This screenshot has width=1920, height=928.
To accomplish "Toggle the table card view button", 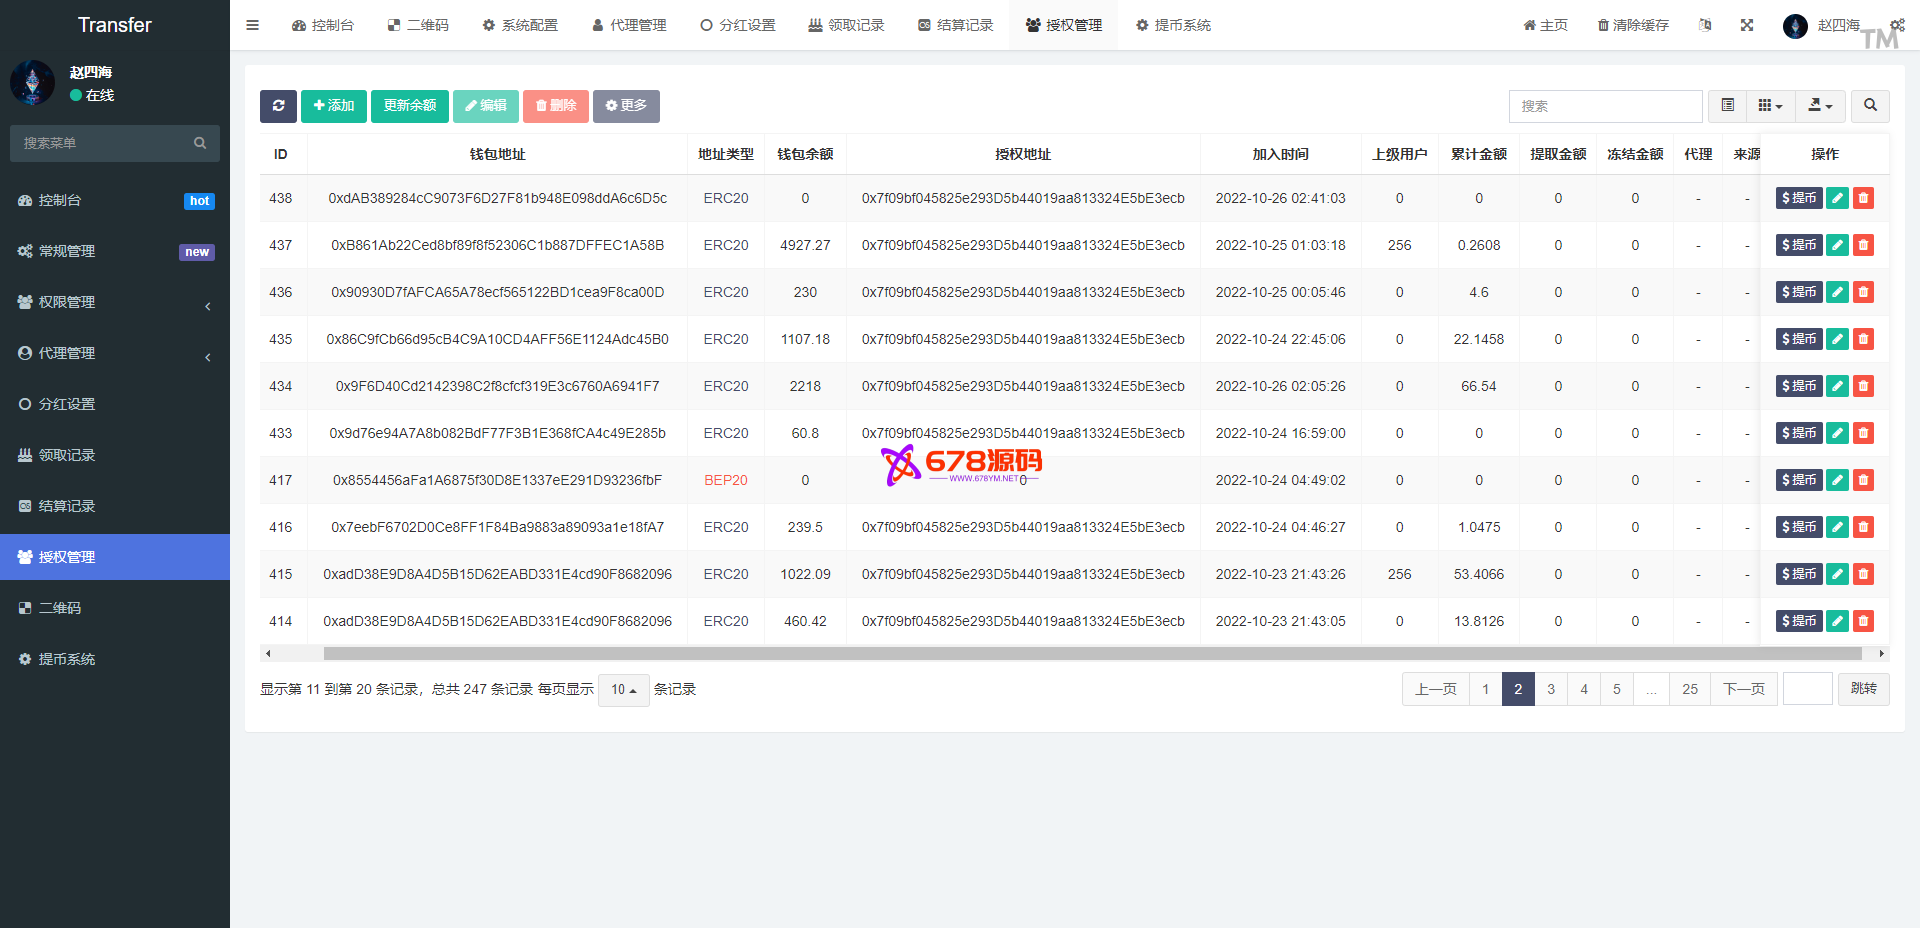I will point(1727,106).
